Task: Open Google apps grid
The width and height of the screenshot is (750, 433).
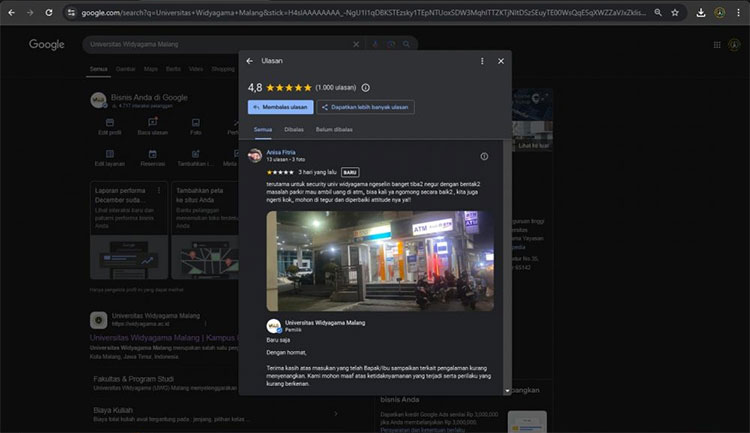Action: [717, 44]
